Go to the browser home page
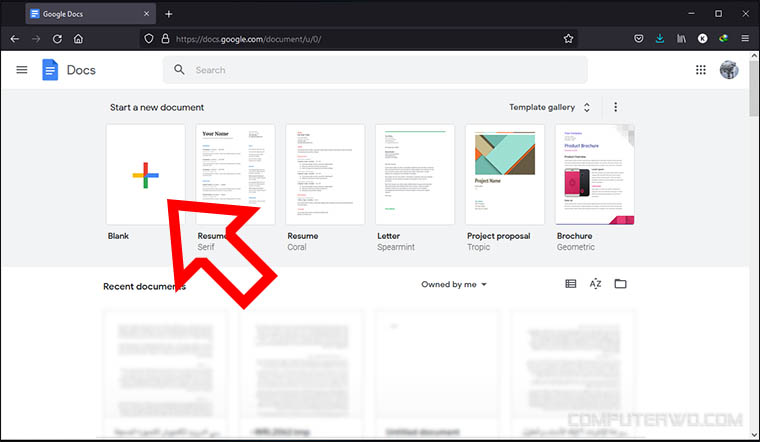The image size is (760, 442). pos(79,39)
